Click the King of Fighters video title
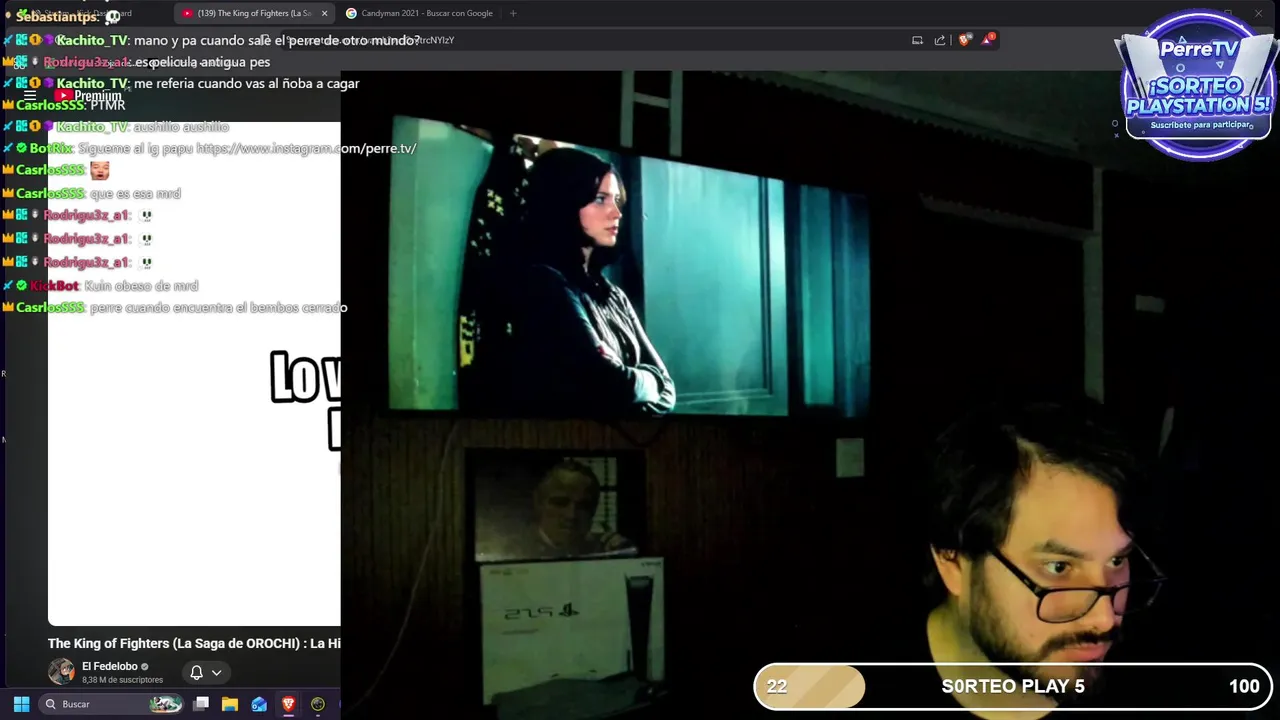1280x720 pixels. pyautogui.click(x=194, y=643)
